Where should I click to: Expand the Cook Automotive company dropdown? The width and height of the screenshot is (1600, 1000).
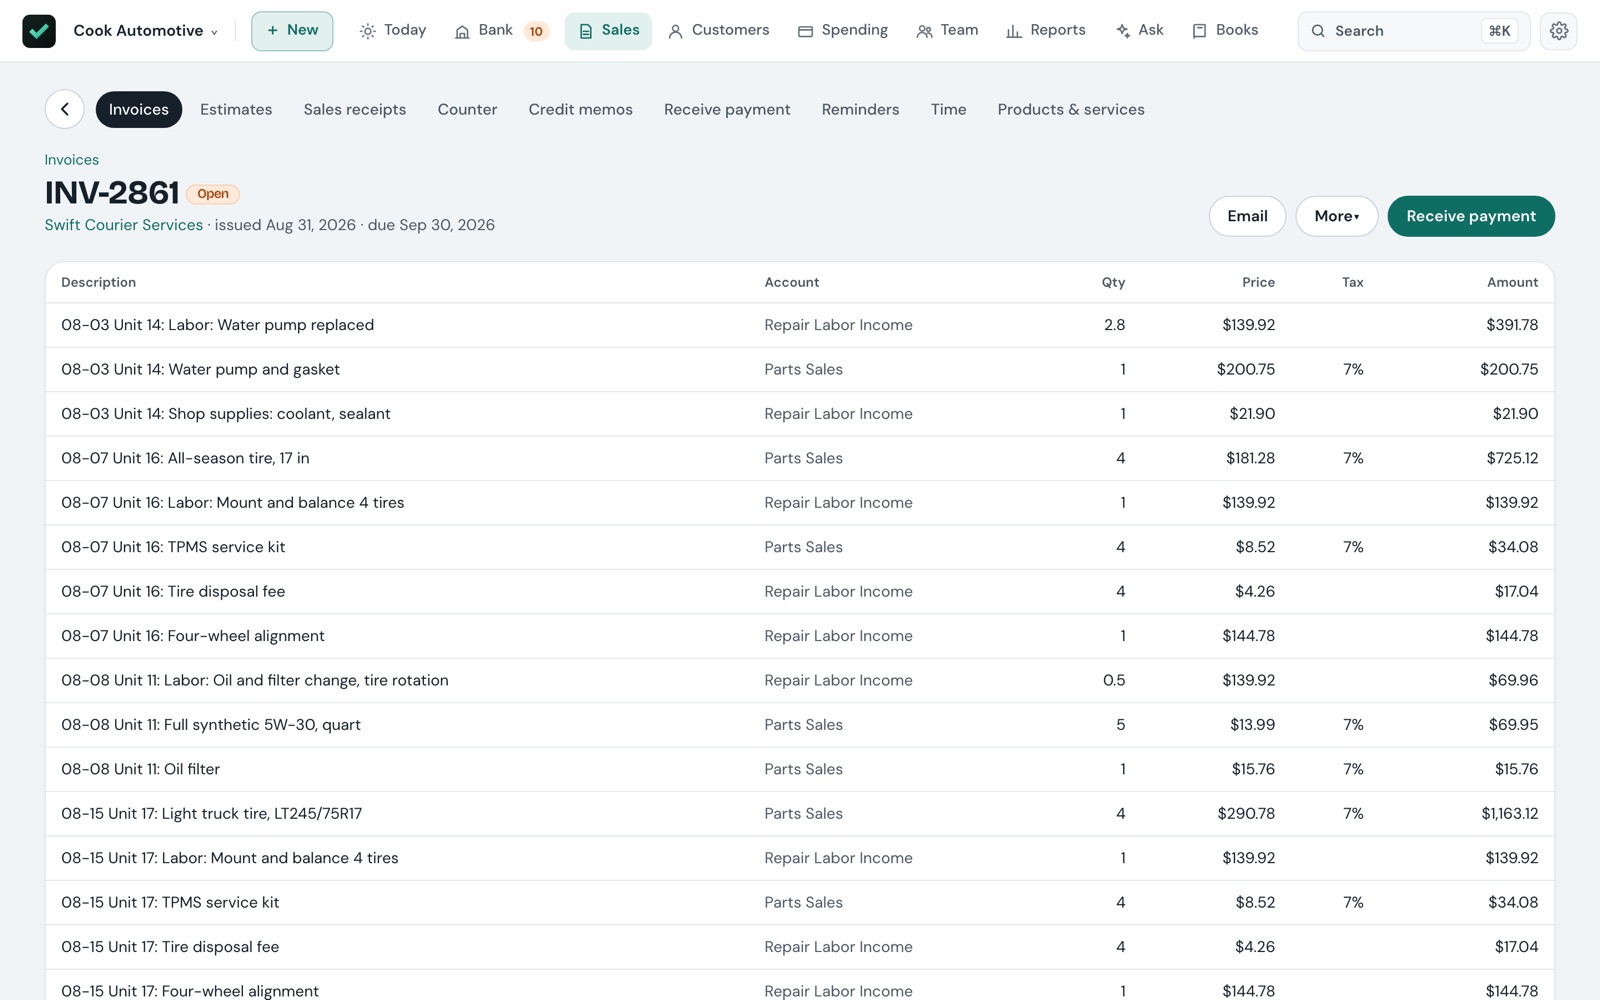click(146, 31)
